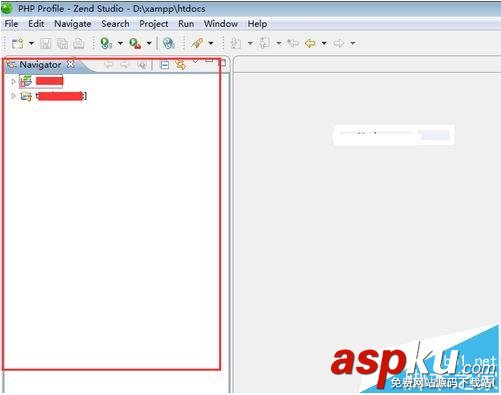Image resolution: width=501 pixels, height=395 pixels.
Task: Expand the top project tree node
Action: point(13,81)
